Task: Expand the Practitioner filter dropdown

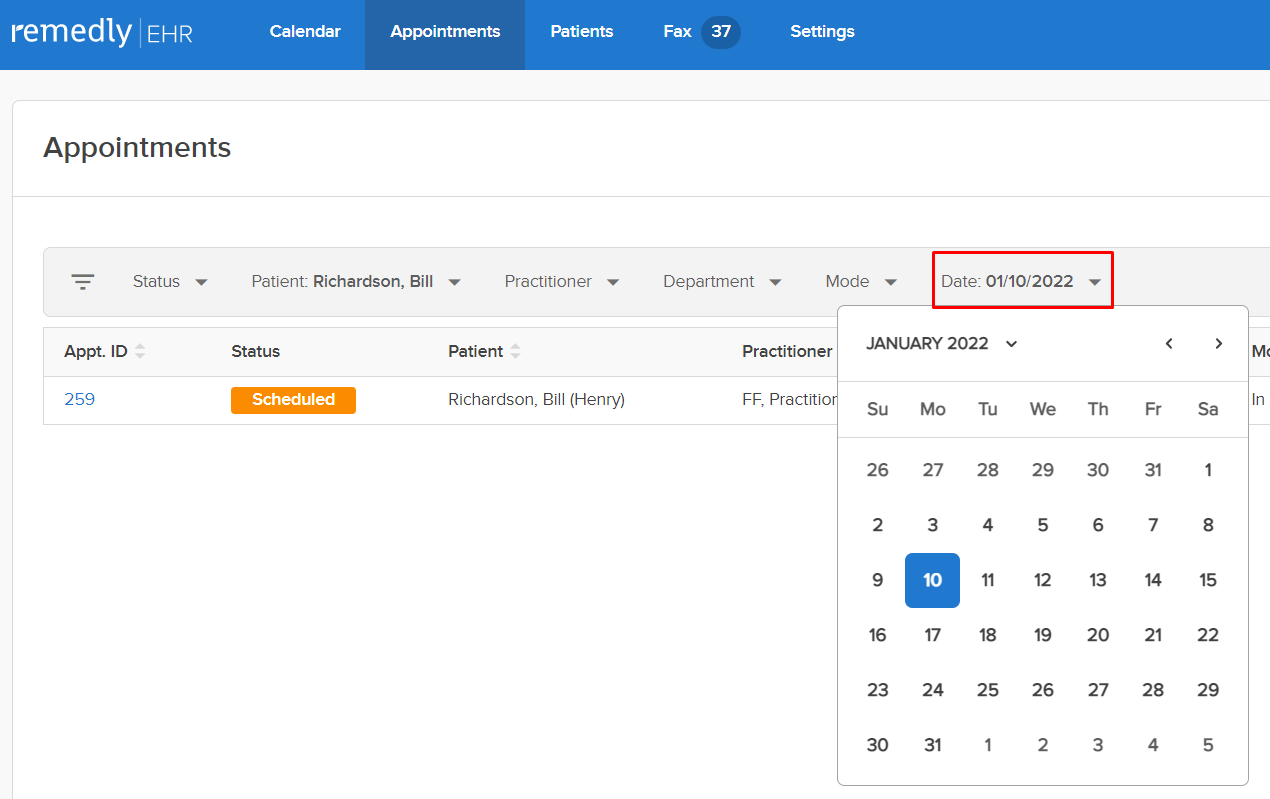Action: [x=562, y=282]
